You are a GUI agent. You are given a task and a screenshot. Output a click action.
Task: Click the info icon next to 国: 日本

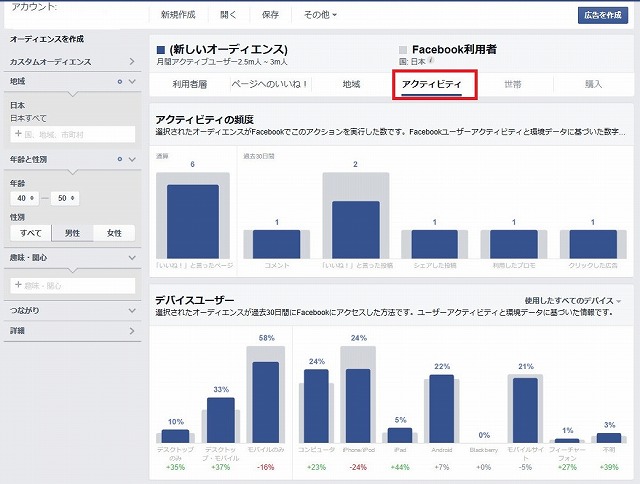click(431, 61)
